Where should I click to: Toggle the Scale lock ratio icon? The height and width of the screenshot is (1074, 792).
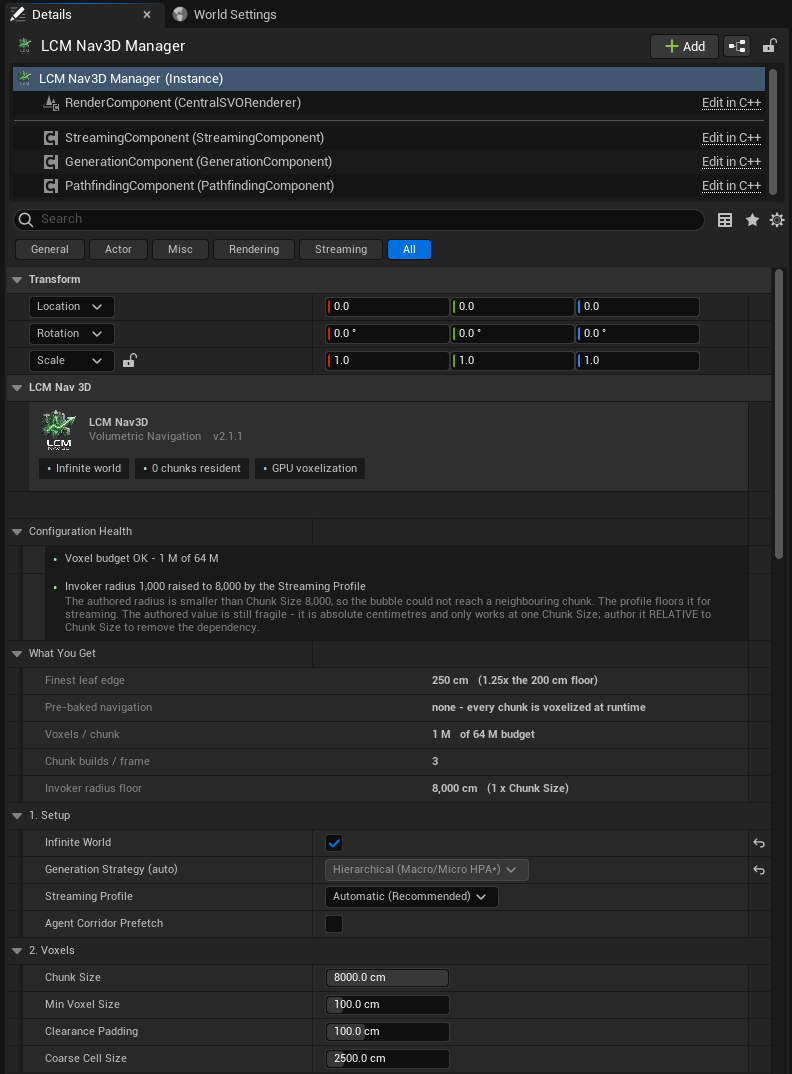pyautogui.click(x=129, y=360)
